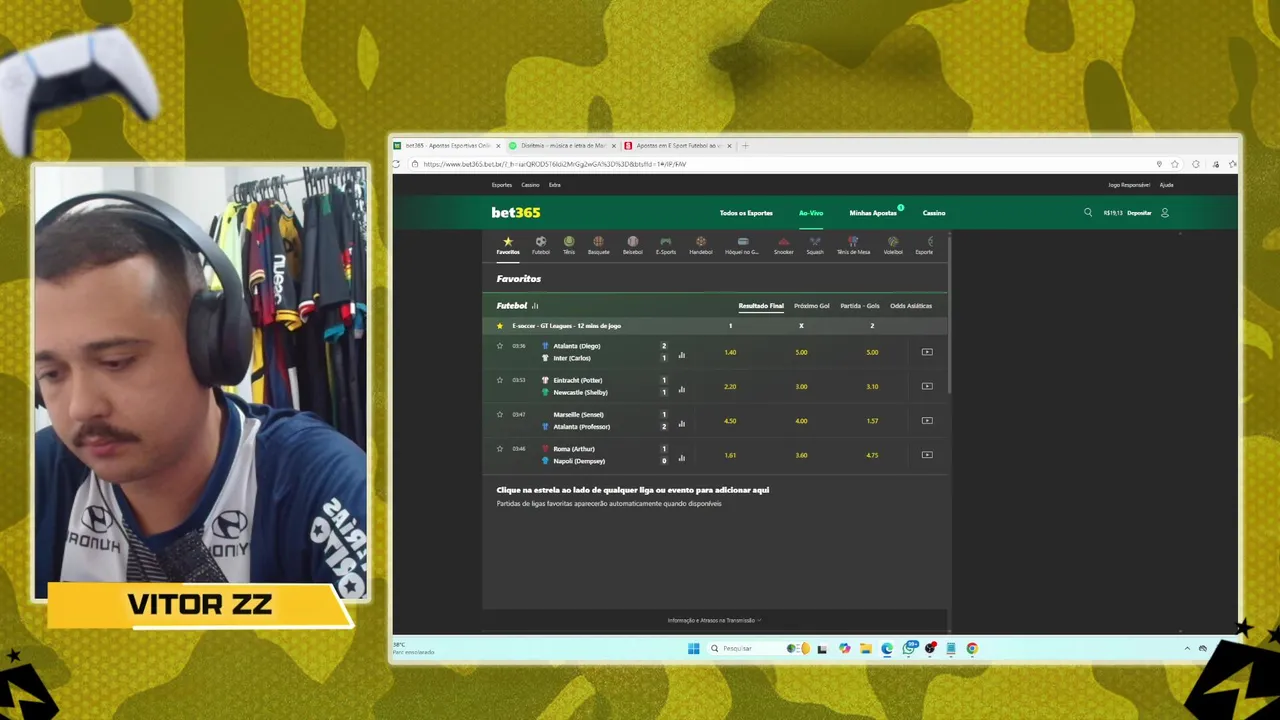
Task: Click the R$19,13 balance
Action: pyautogui.click(x=1113, y=213)
